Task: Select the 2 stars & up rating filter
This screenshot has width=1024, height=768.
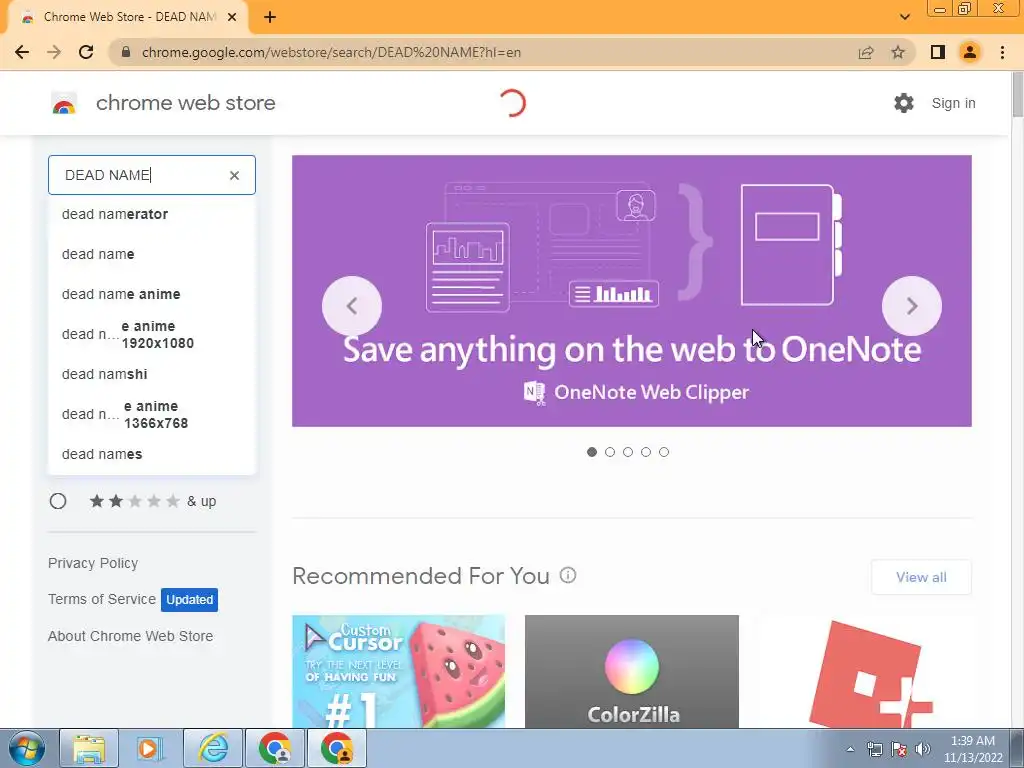Action: pos(58,501)
